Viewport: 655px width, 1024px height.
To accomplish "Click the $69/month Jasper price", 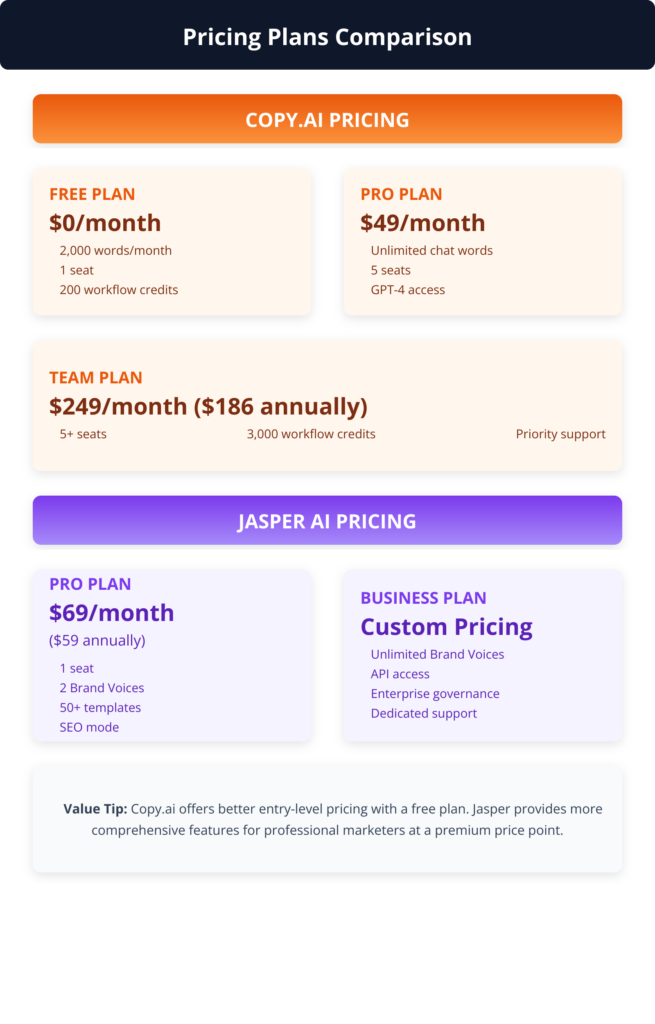I will 111,613.
